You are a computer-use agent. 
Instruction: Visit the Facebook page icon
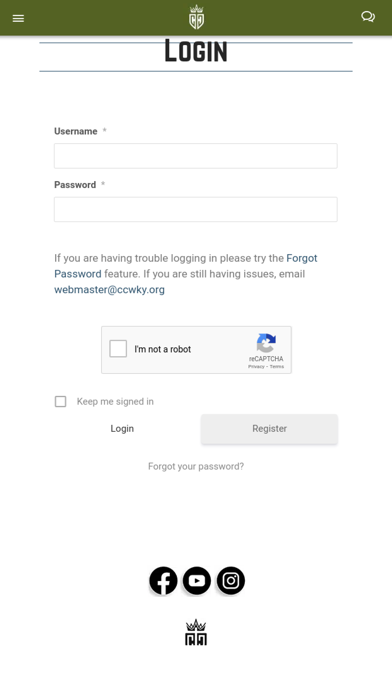tap(163, 581)
